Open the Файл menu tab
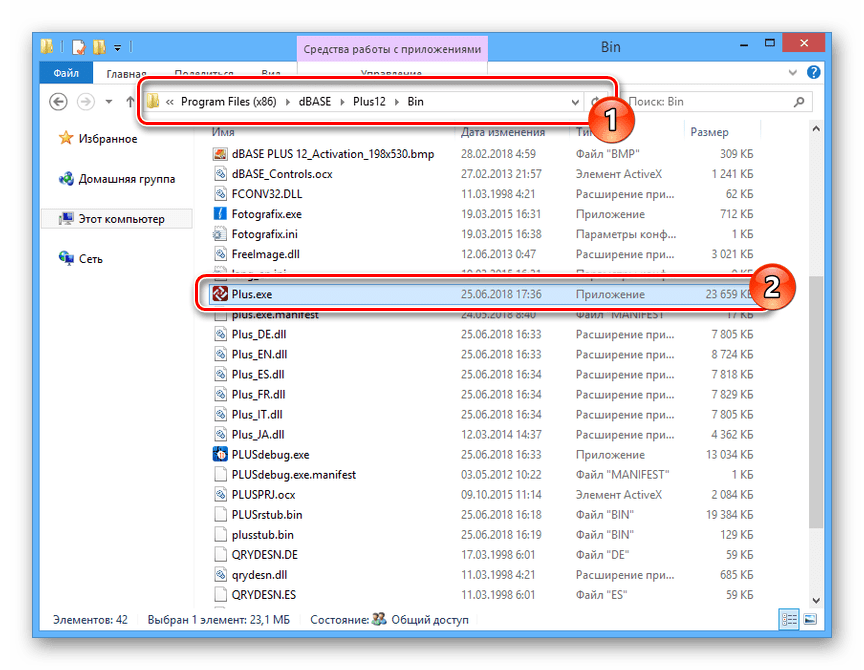 coord(66,73)
